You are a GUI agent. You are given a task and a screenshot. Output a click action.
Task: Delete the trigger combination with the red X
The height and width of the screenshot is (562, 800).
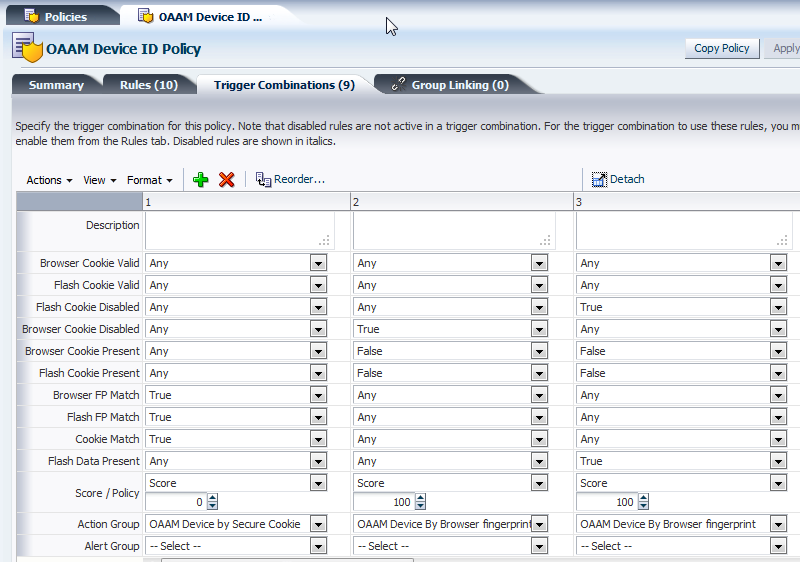pyautogui.click(x=227, y=180)
